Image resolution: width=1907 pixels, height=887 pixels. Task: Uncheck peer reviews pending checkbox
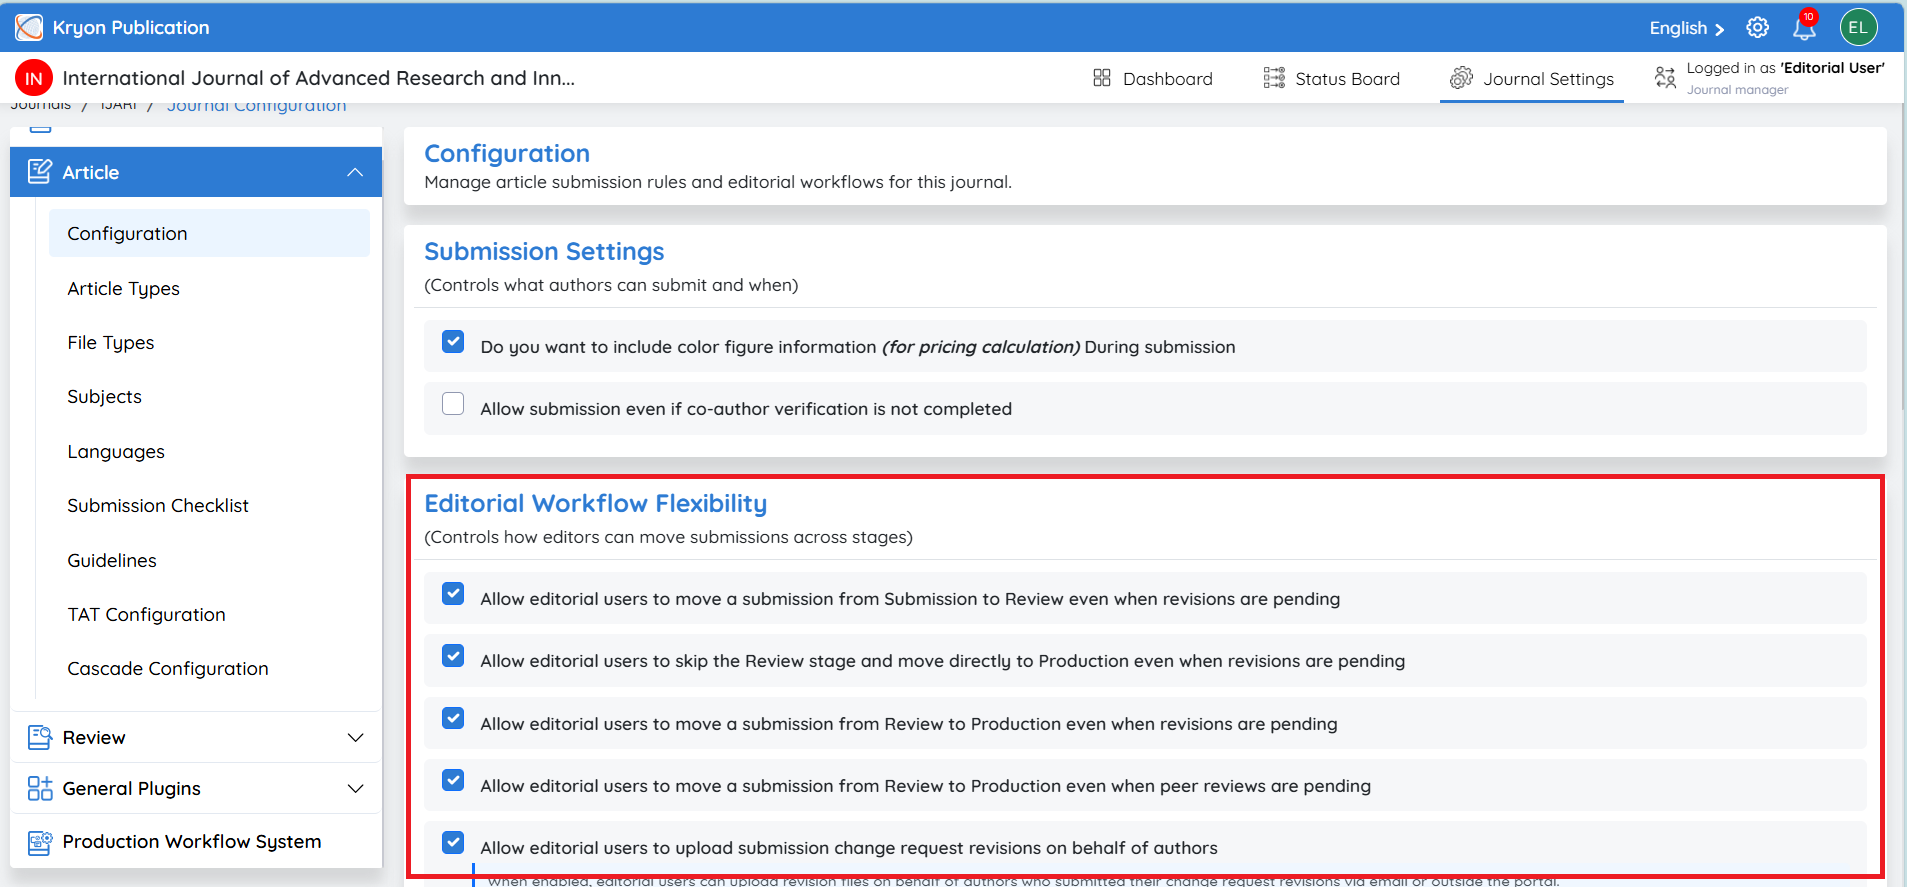(453, 781)
